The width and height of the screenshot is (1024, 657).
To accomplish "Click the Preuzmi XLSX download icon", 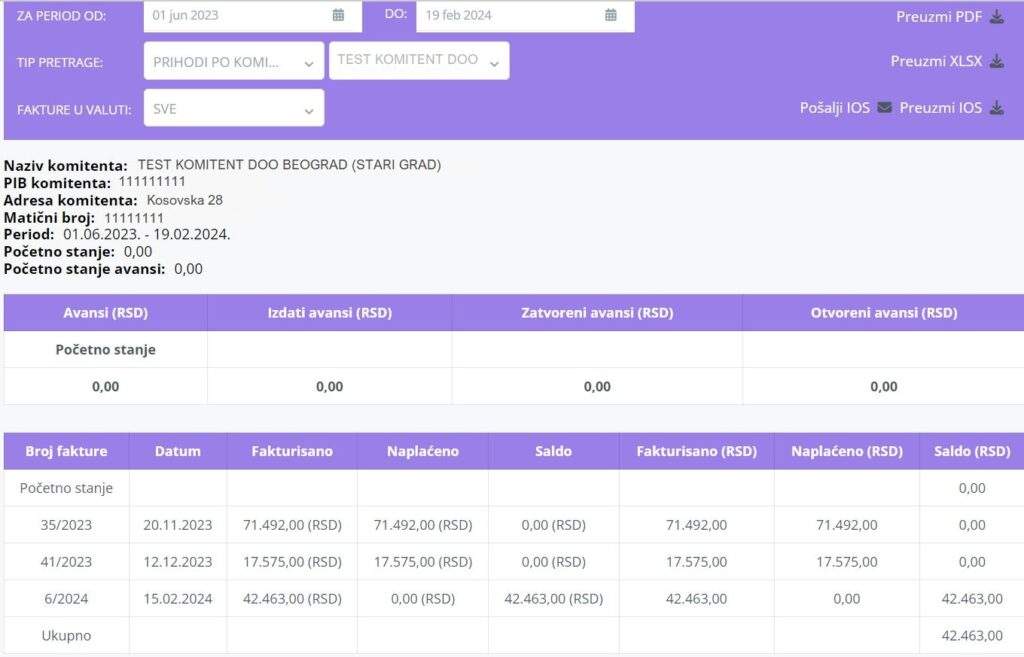I will coord(997,61).
